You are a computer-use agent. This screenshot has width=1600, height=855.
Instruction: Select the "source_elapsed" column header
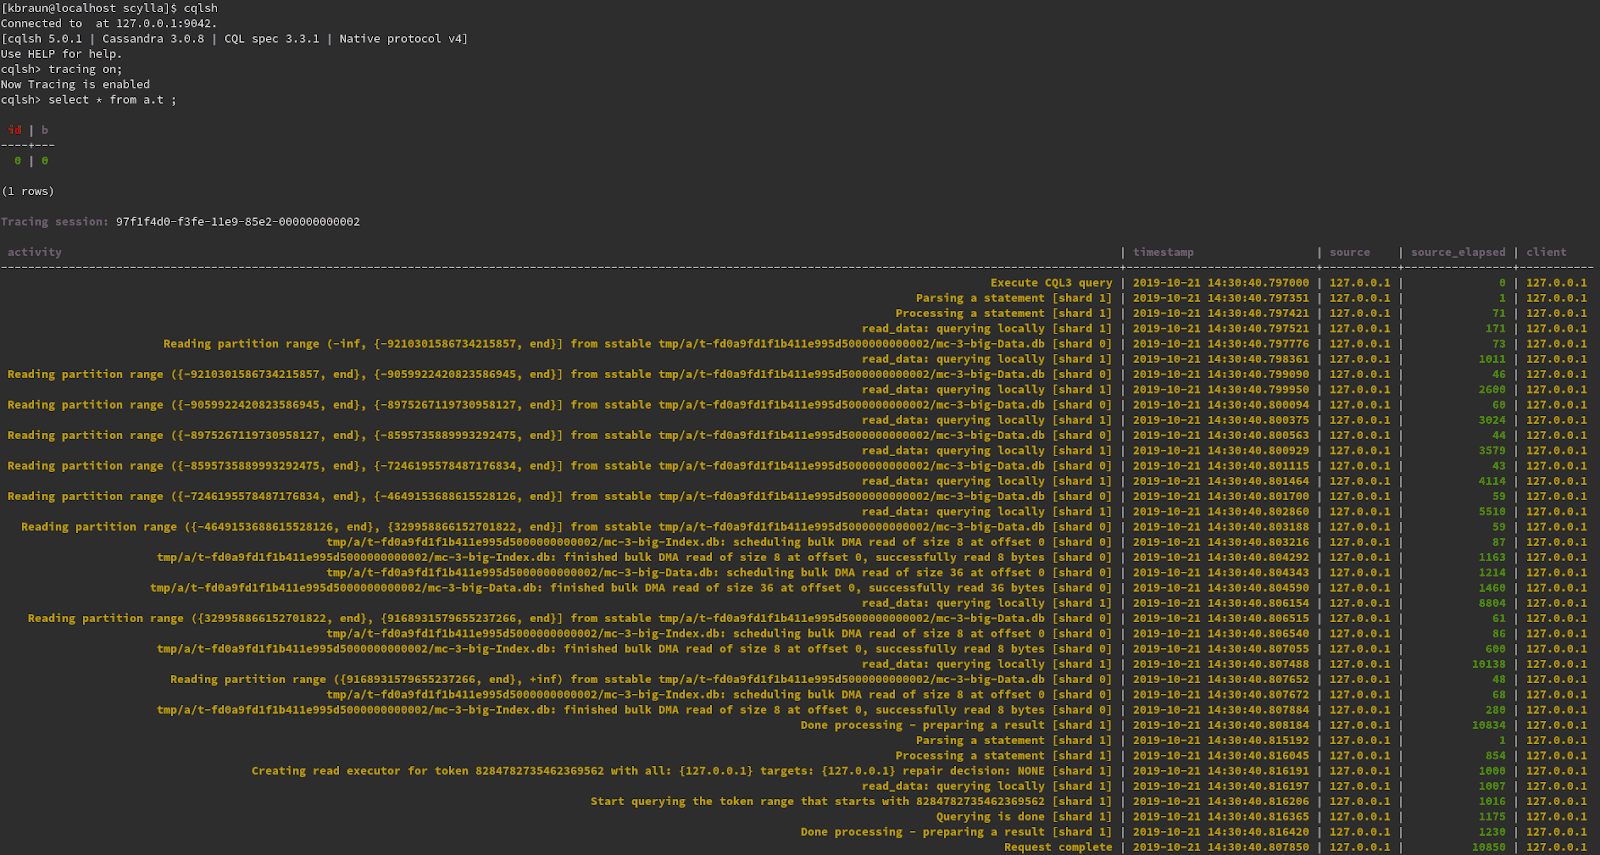1457,252
